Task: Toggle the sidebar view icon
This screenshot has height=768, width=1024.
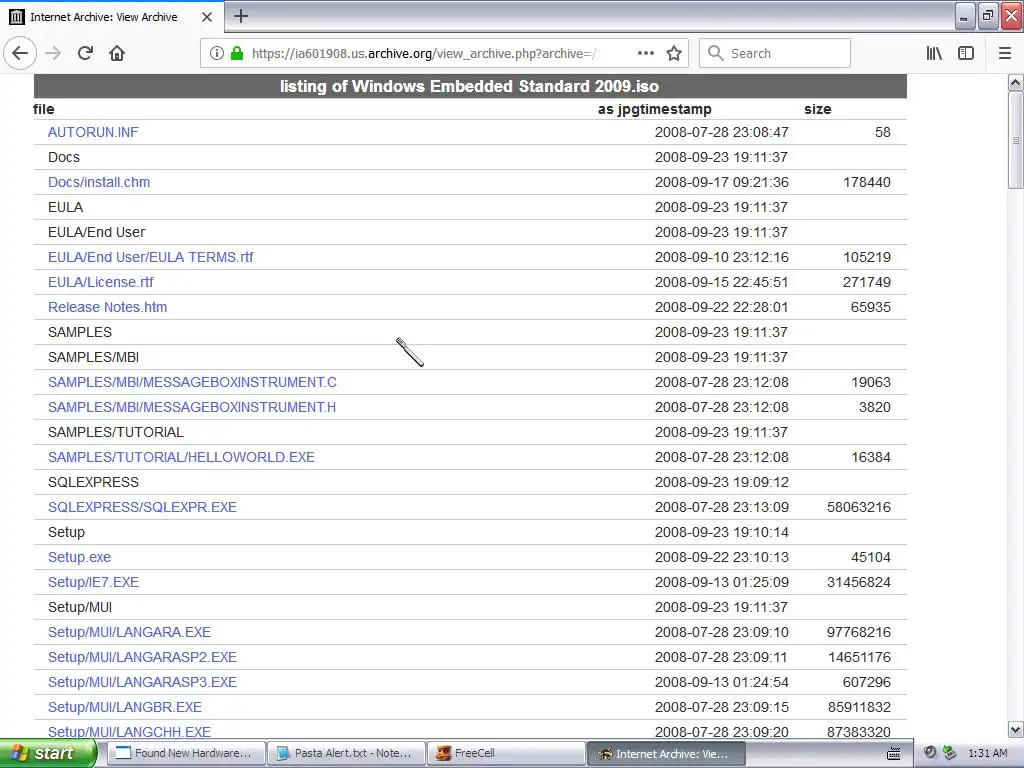Action: [966, 53]
